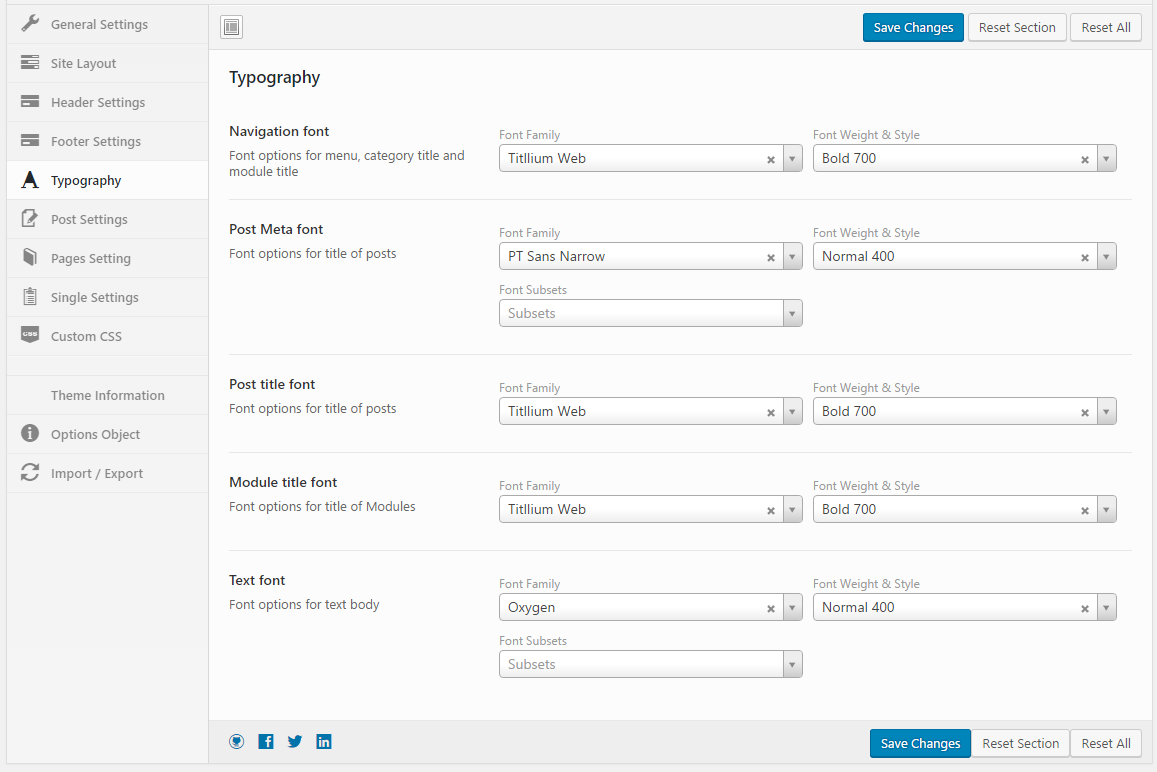Clear the Navigation font family Titillium Web
The image size is (1157, 772).
pos(770,159)
